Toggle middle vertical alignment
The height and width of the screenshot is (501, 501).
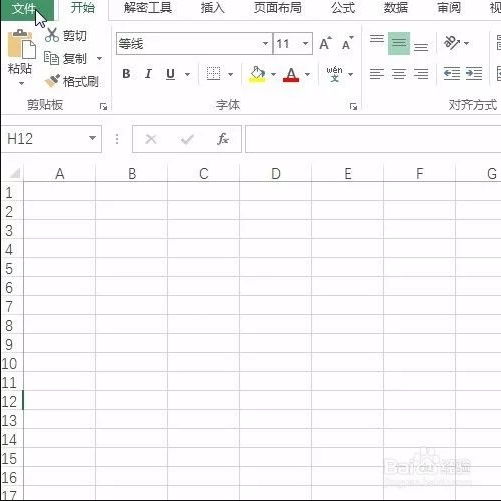(x=399, y=43)
